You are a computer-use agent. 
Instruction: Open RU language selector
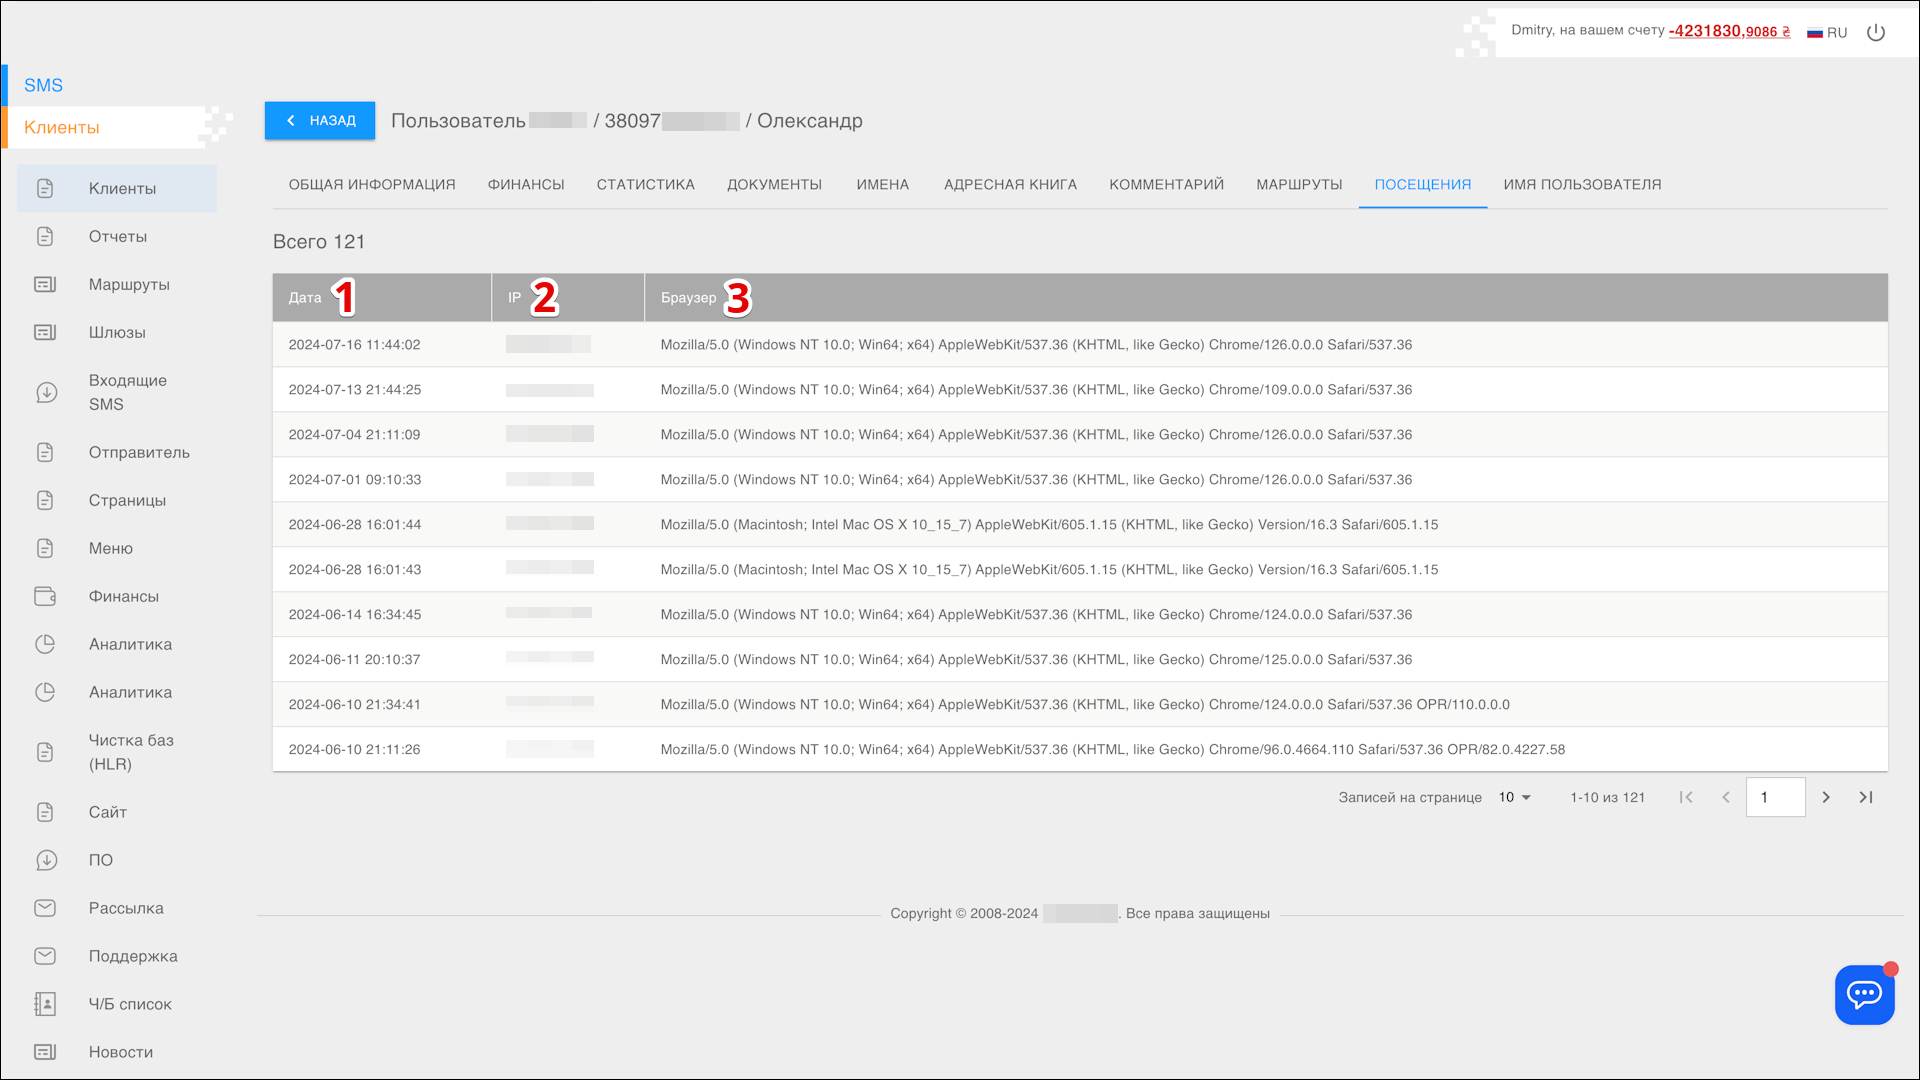point(1827,32)
